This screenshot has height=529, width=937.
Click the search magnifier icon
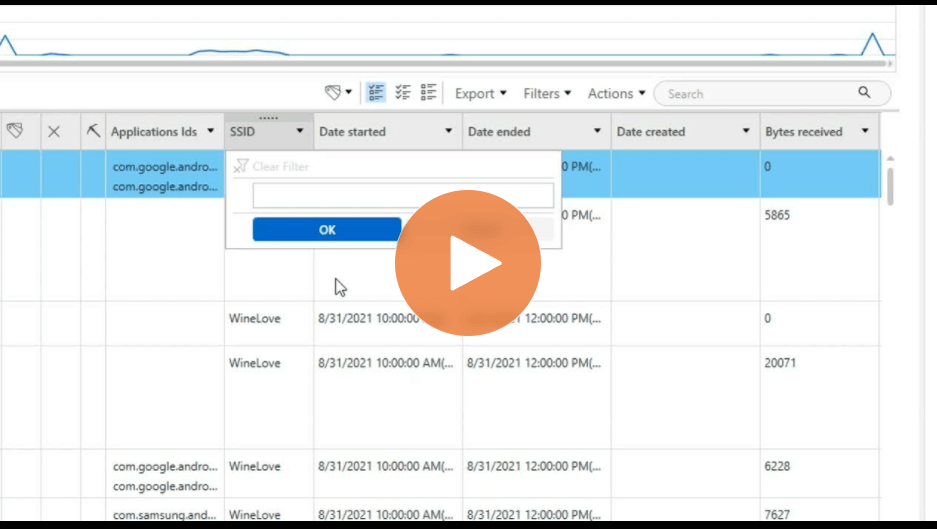[864, 93]
